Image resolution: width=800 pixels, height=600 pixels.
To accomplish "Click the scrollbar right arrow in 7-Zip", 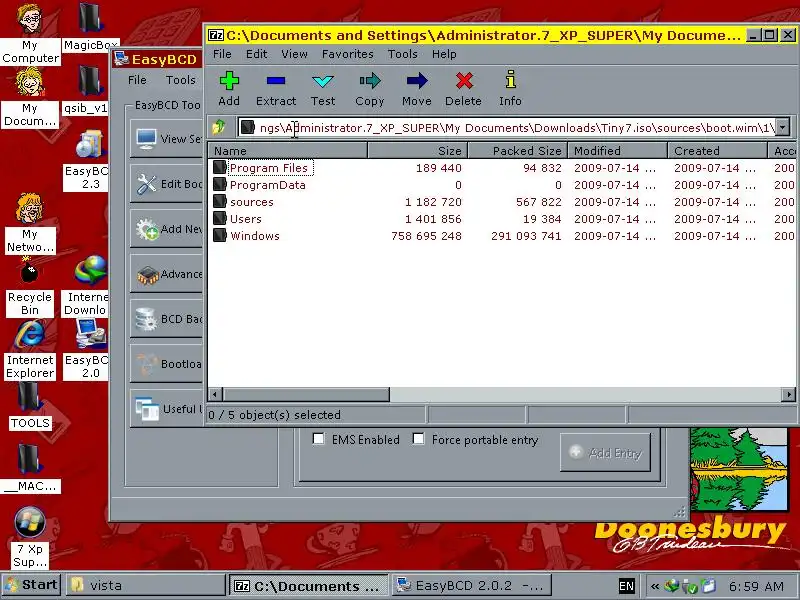I will pos(789,394).
